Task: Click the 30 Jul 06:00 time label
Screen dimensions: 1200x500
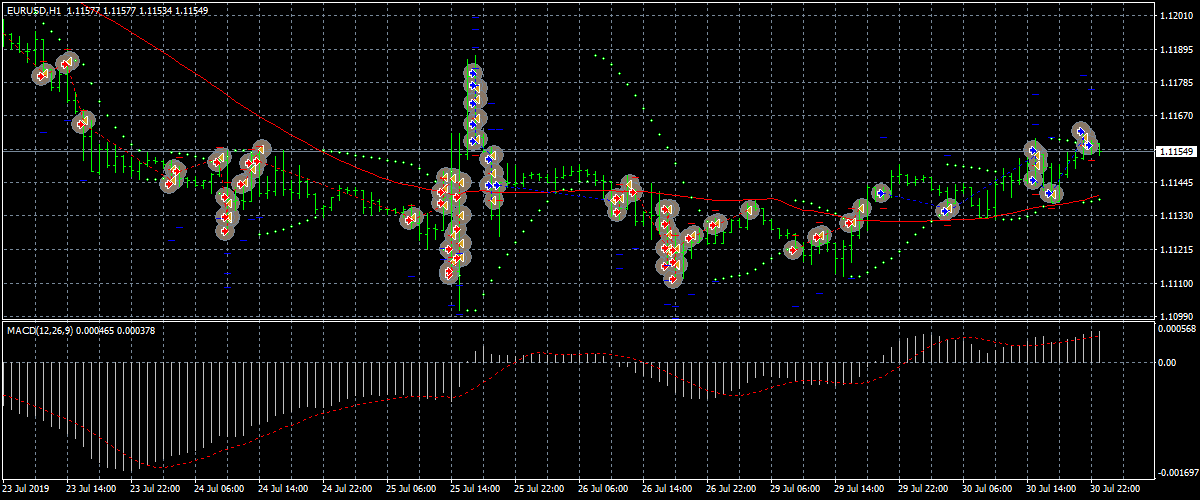Action: (986, 490)
